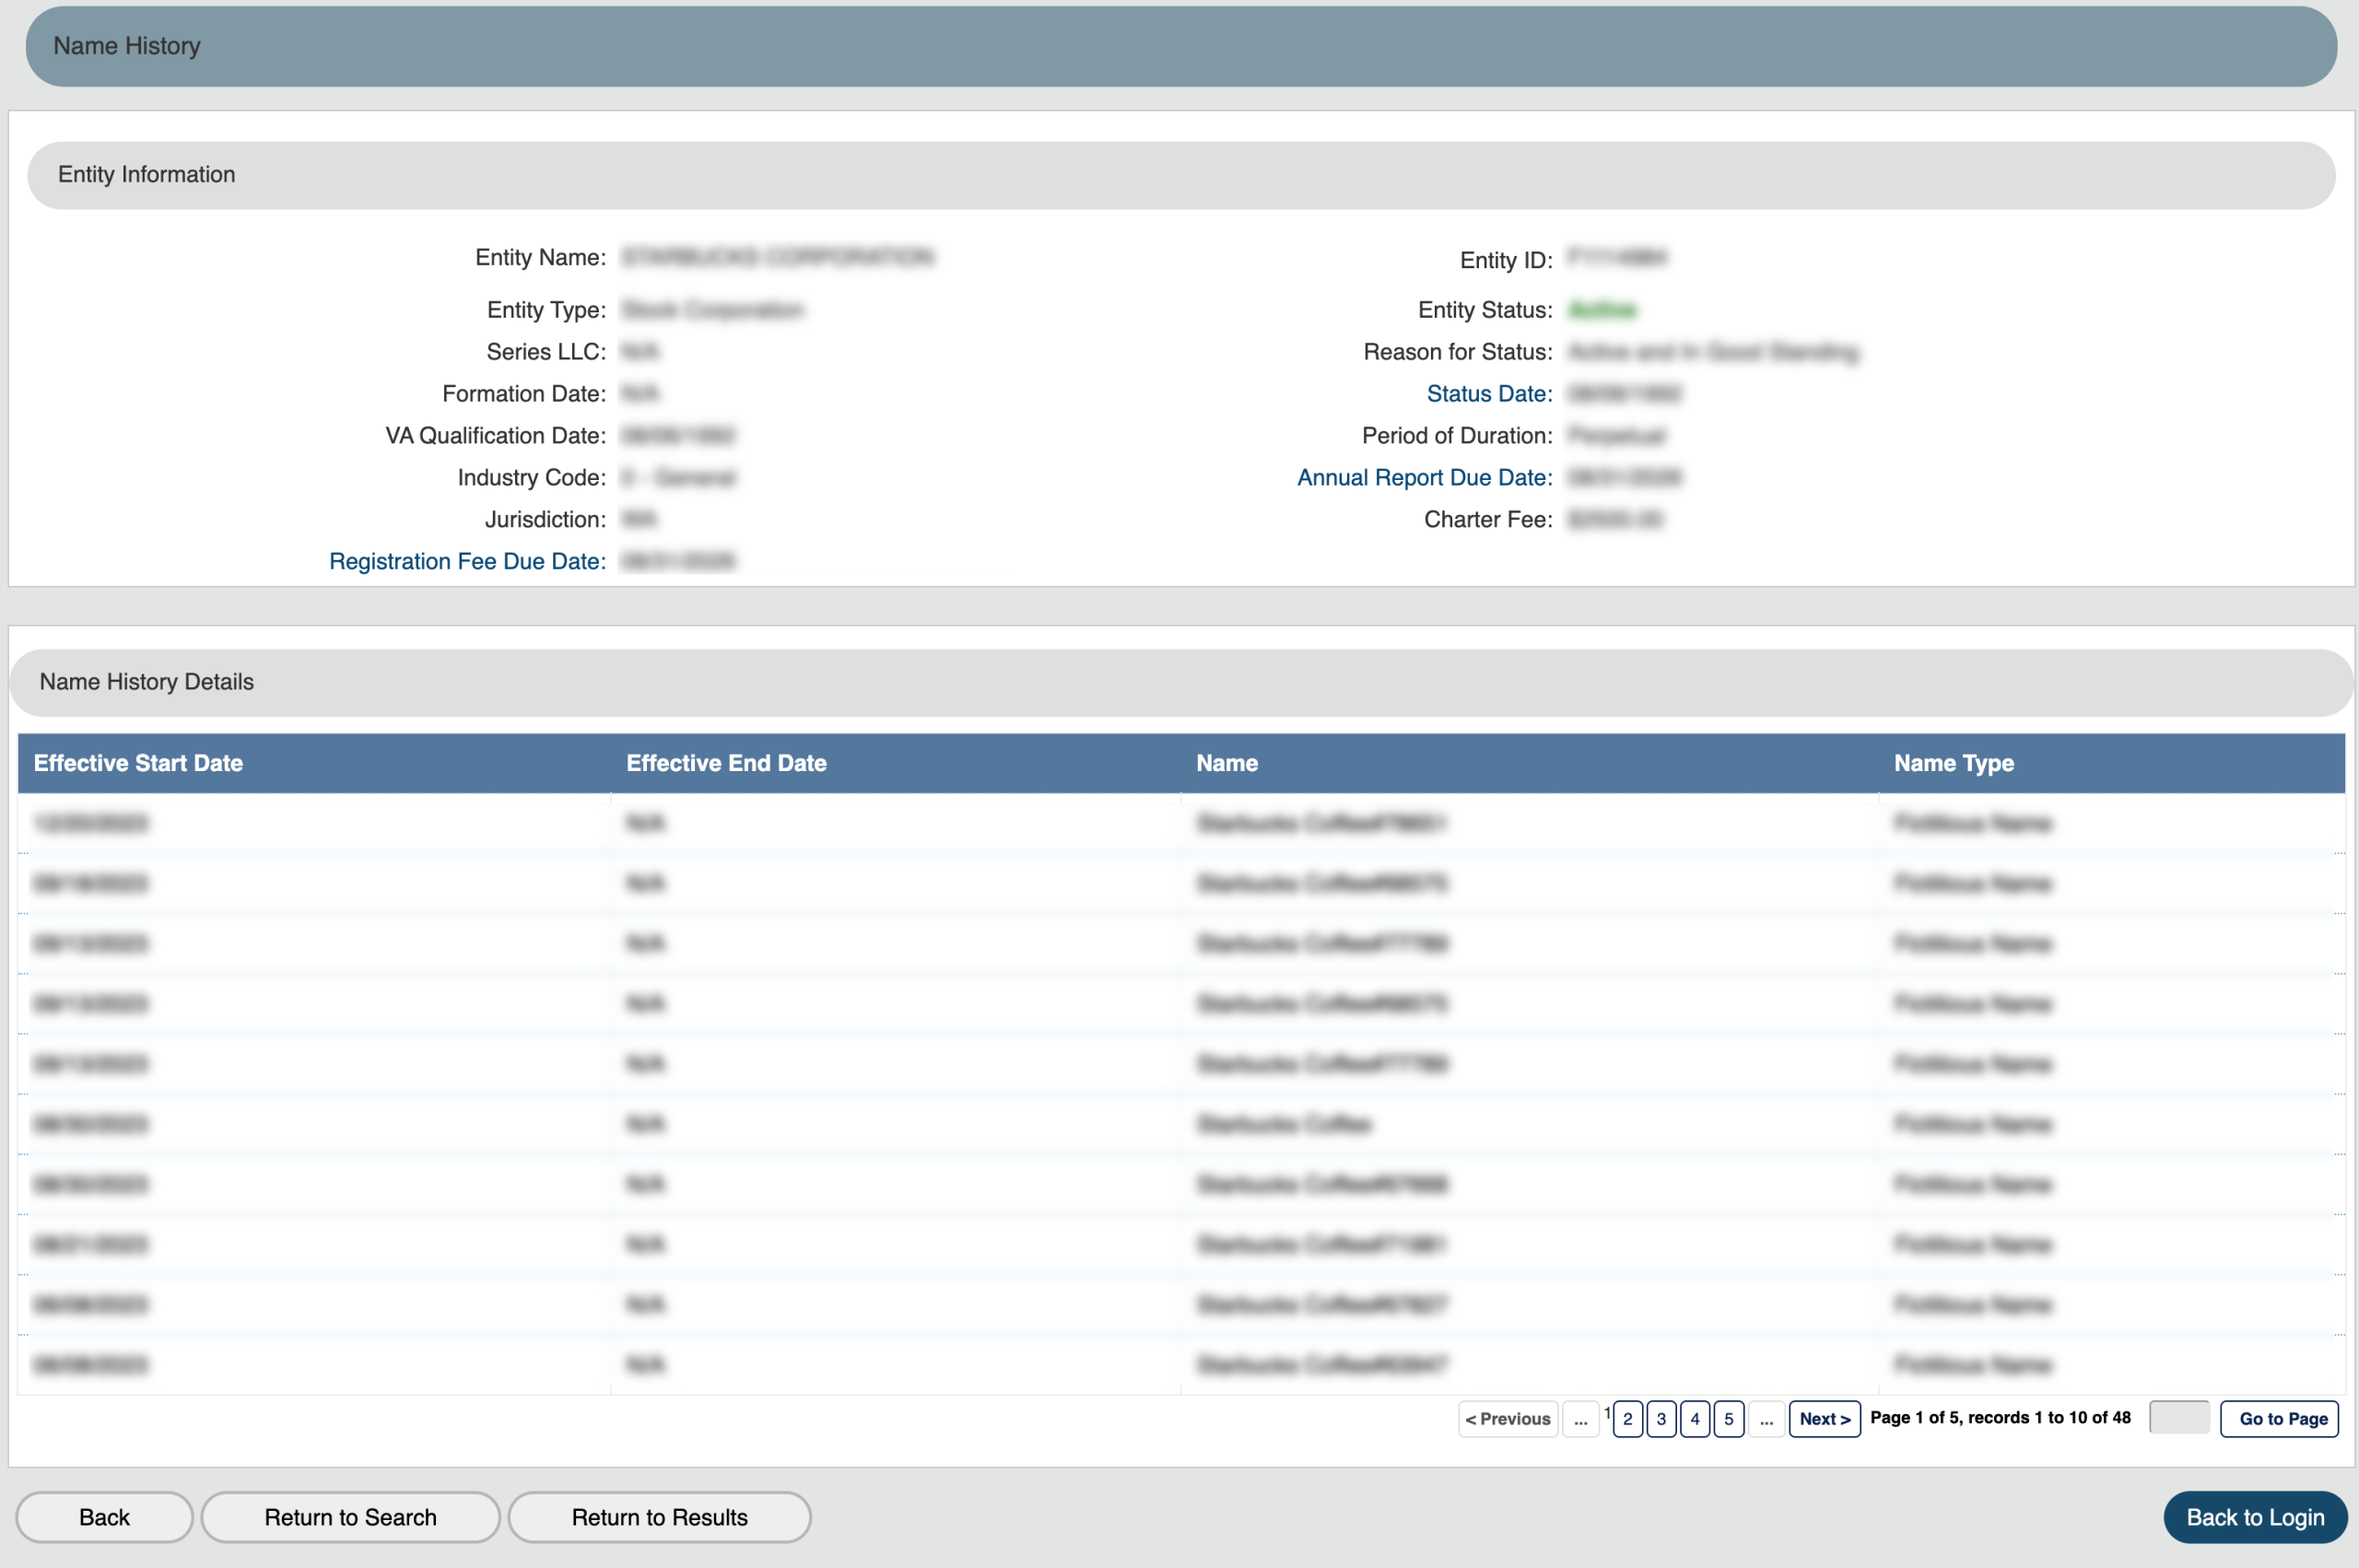Select the 'Industry Code:' label
This screenshot has width=2359, height=1568.
point(532,478)
